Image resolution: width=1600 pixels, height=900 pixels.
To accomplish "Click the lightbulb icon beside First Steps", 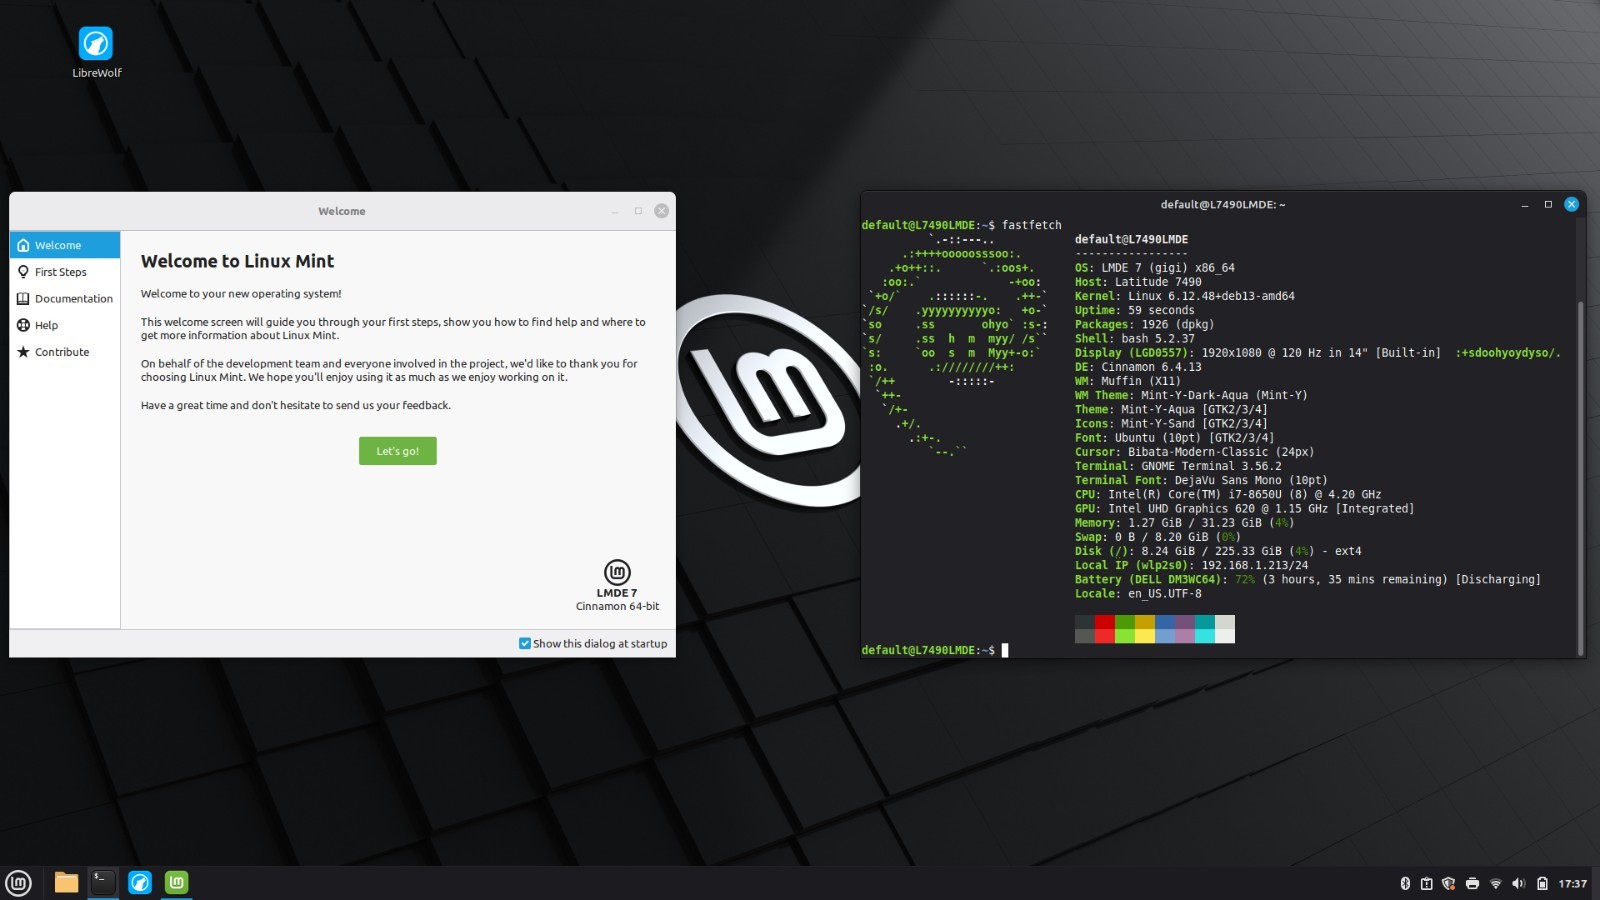I will pyautogui.click(x=23, y=272).
